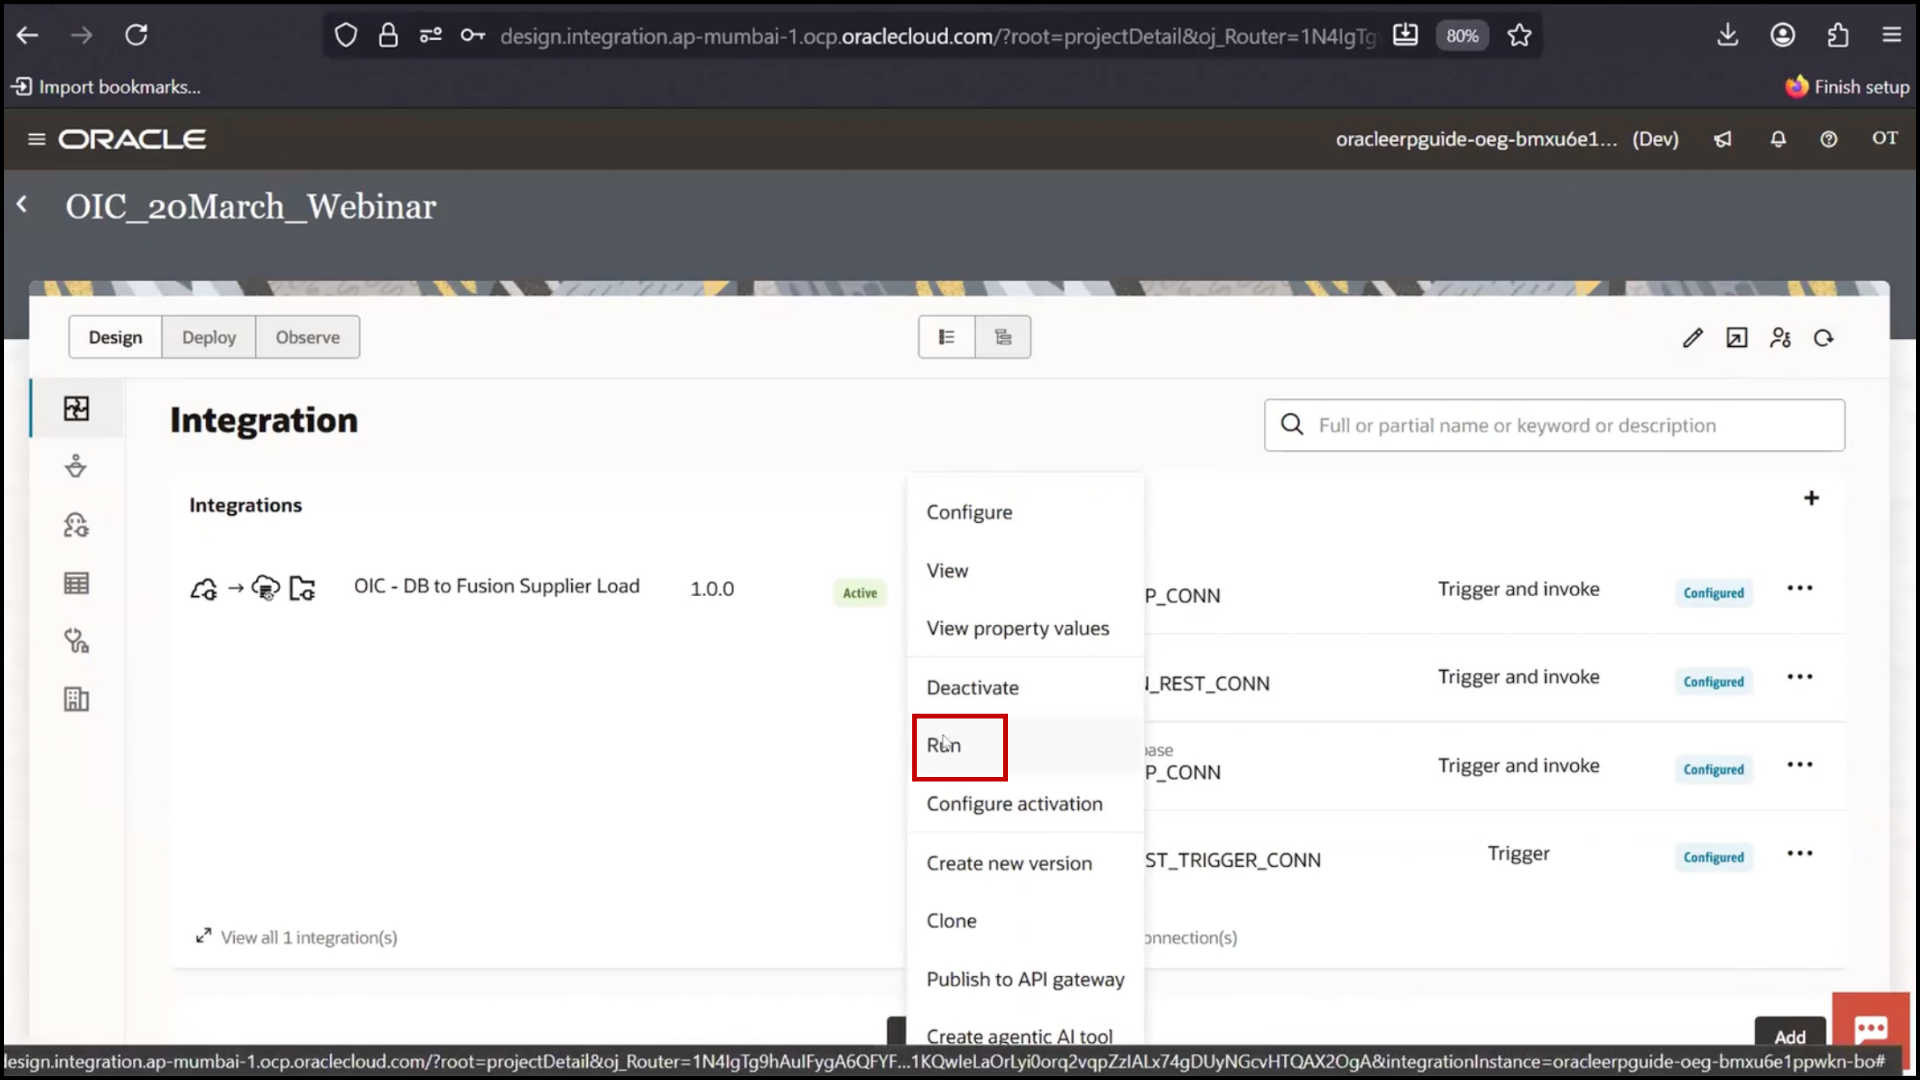Image resolution: width=1920 pixels, height=1080 pixels.
Task: Click the Active status badge
Action: click(860, 593)
